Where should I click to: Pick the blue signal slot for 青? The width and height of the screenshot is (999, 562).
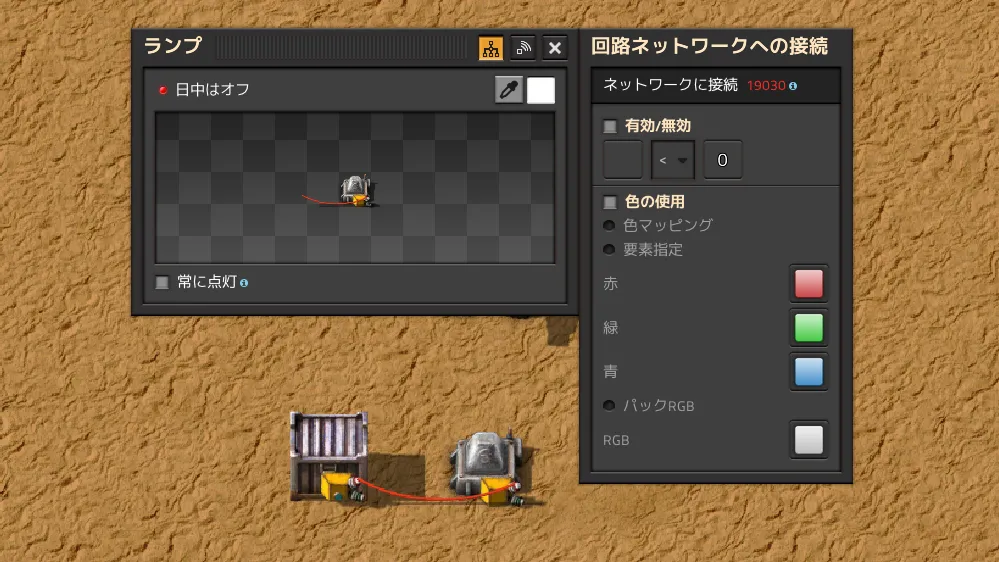tap(809, 371)
